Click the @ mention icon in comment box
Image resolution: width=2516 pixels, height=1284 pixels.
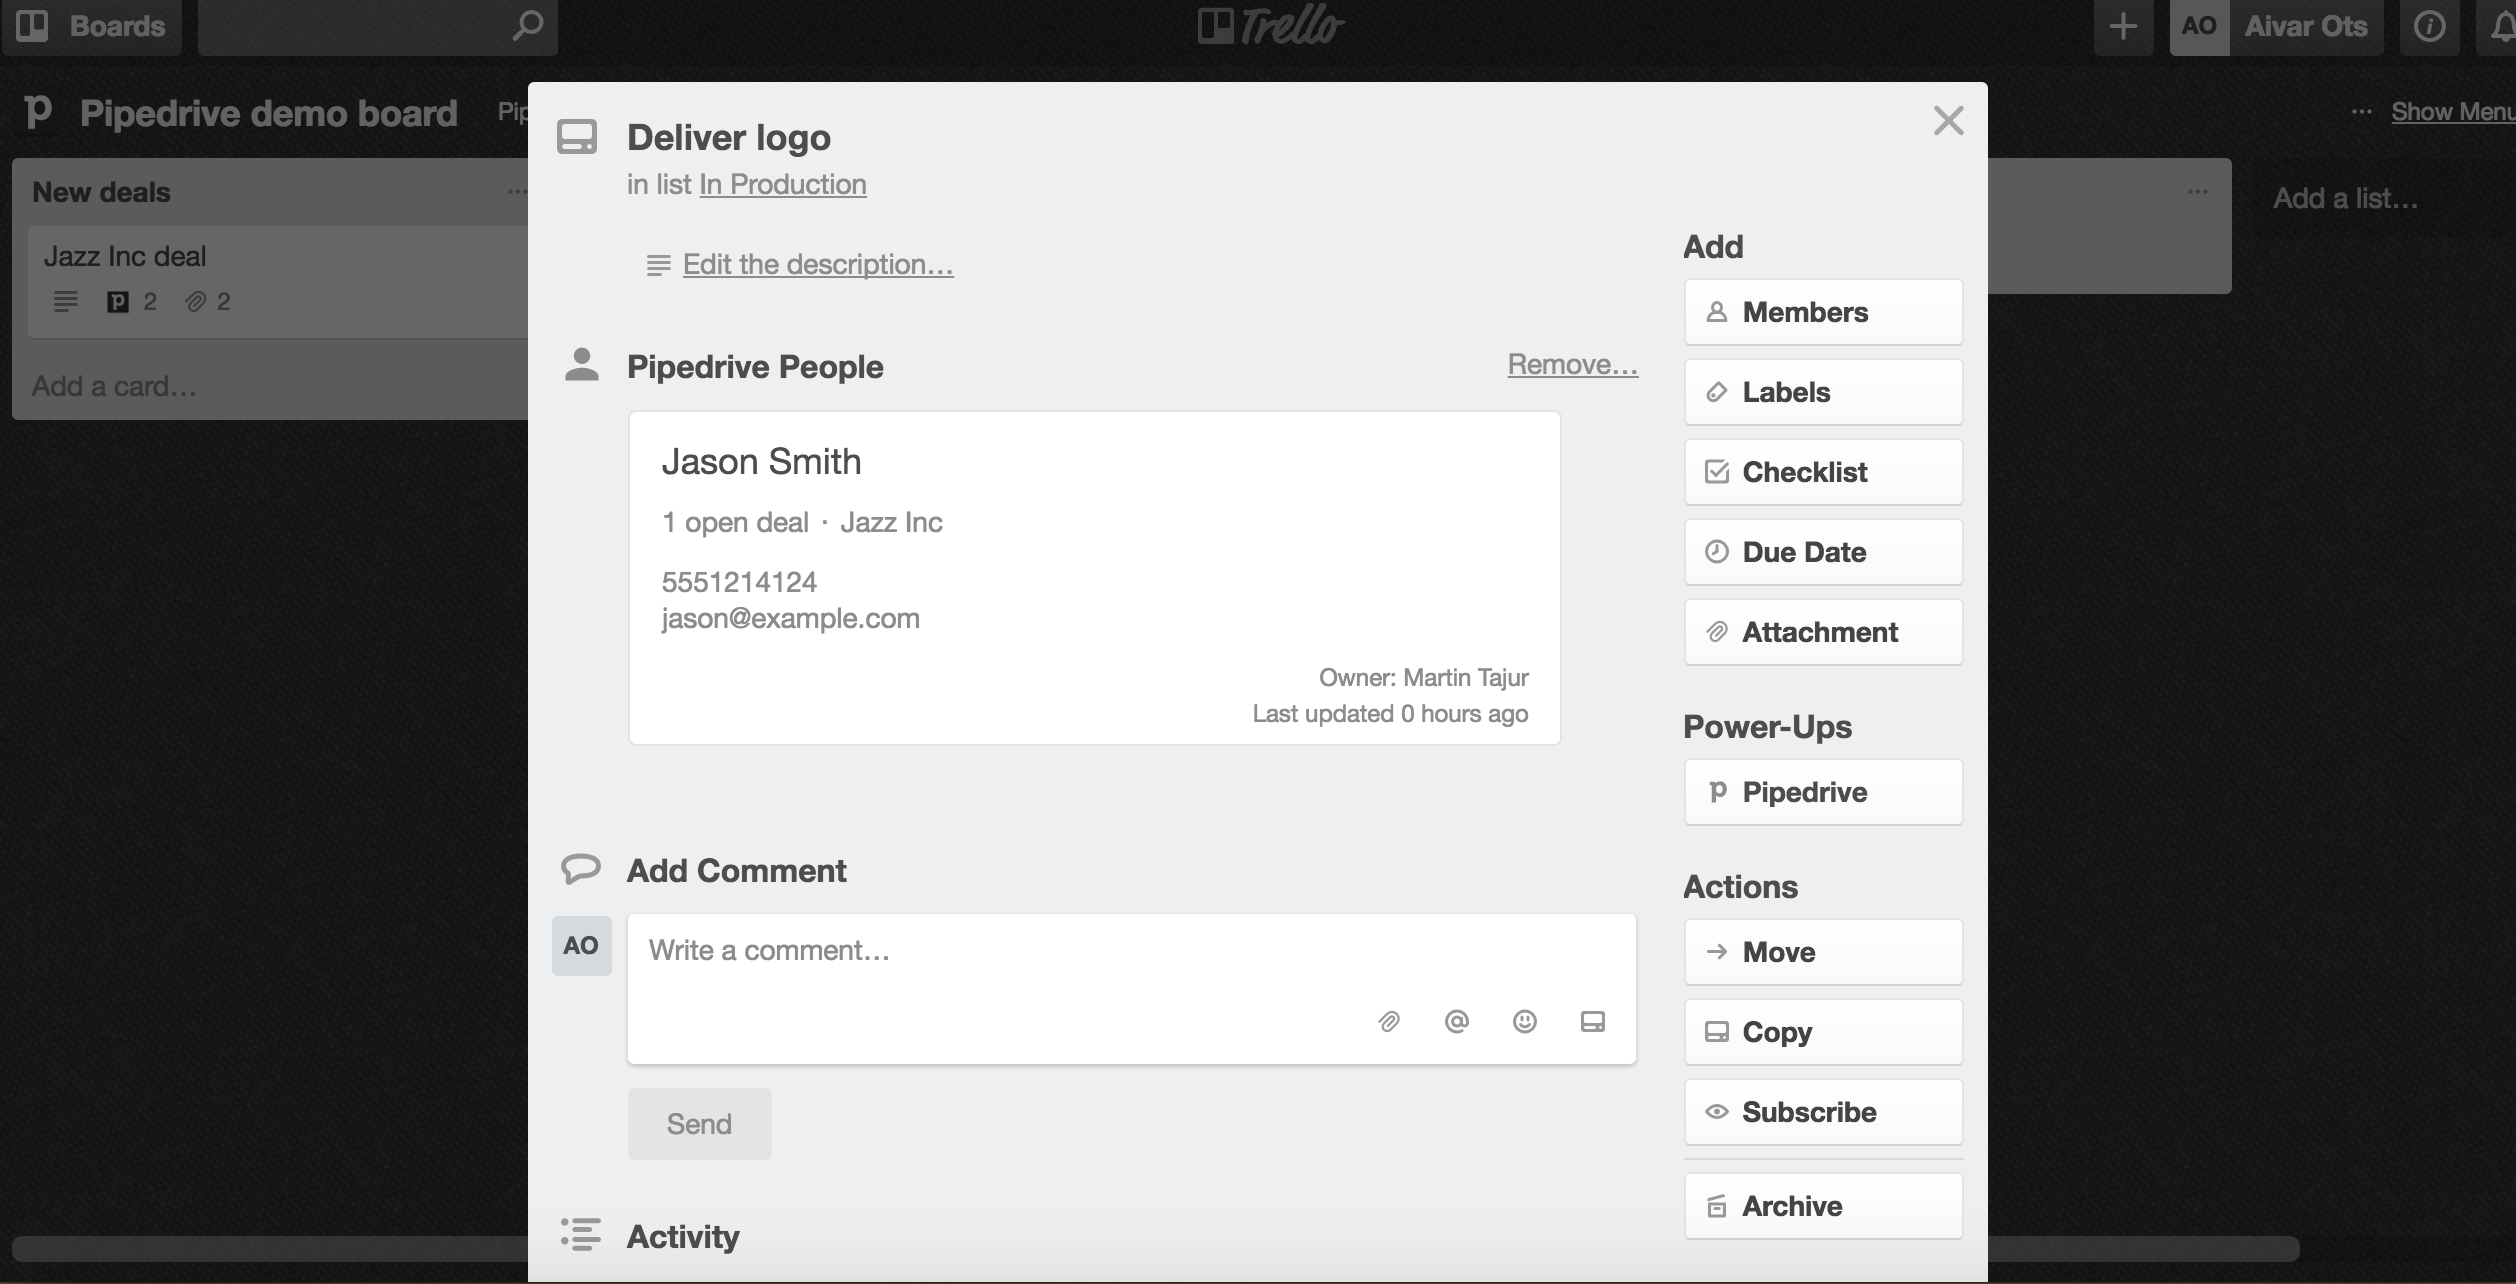[1457, 1021]
